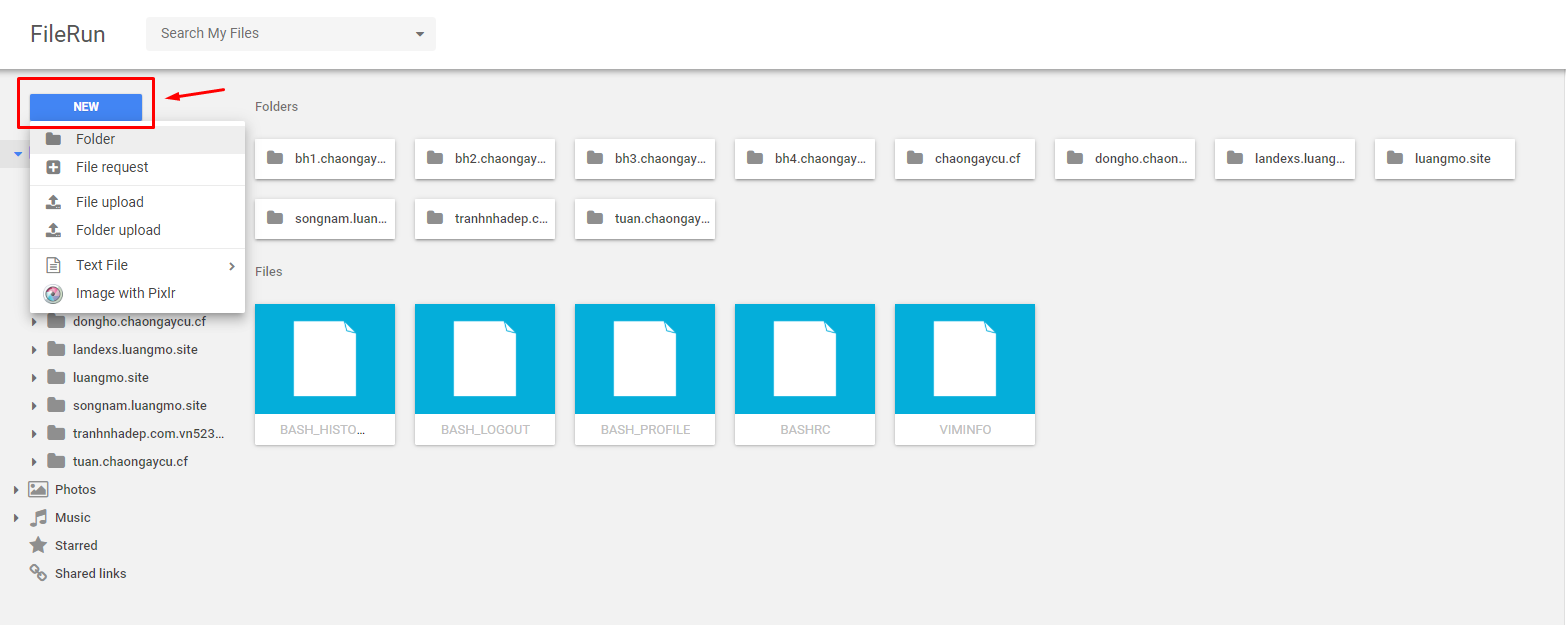Click the Pixlr logo icon in the menu
The image size is (1566, 625).
[x=54, y=294]
